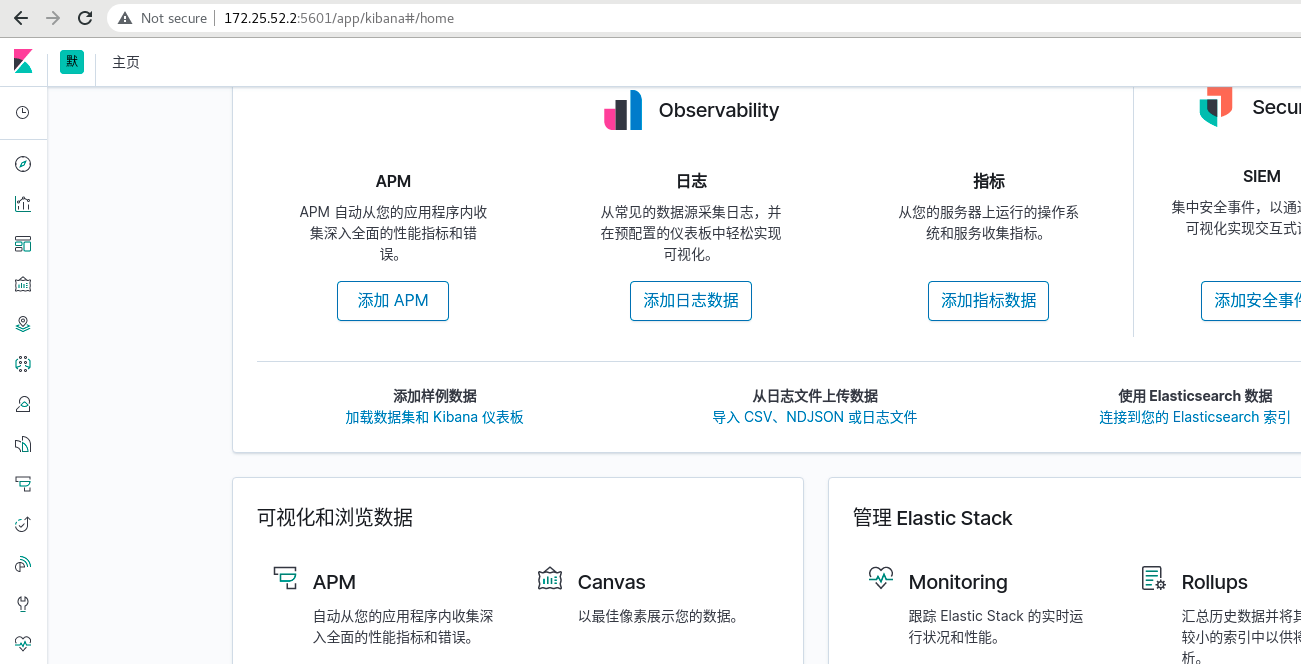The width and height of the screenshot is (1301, 664).
Task: Open APM title in 可视化和浏览数据
Action: [334, 582]
